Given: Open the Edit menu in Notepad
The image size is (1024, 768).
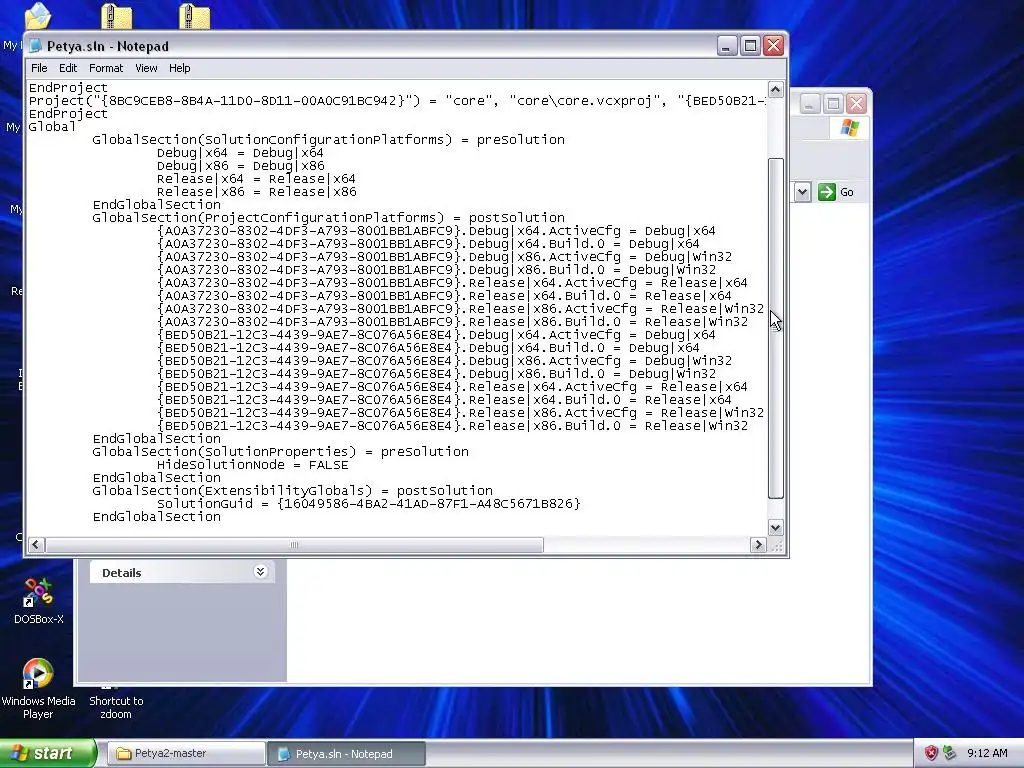Looking at the screenshot, I should click(67, 68).
